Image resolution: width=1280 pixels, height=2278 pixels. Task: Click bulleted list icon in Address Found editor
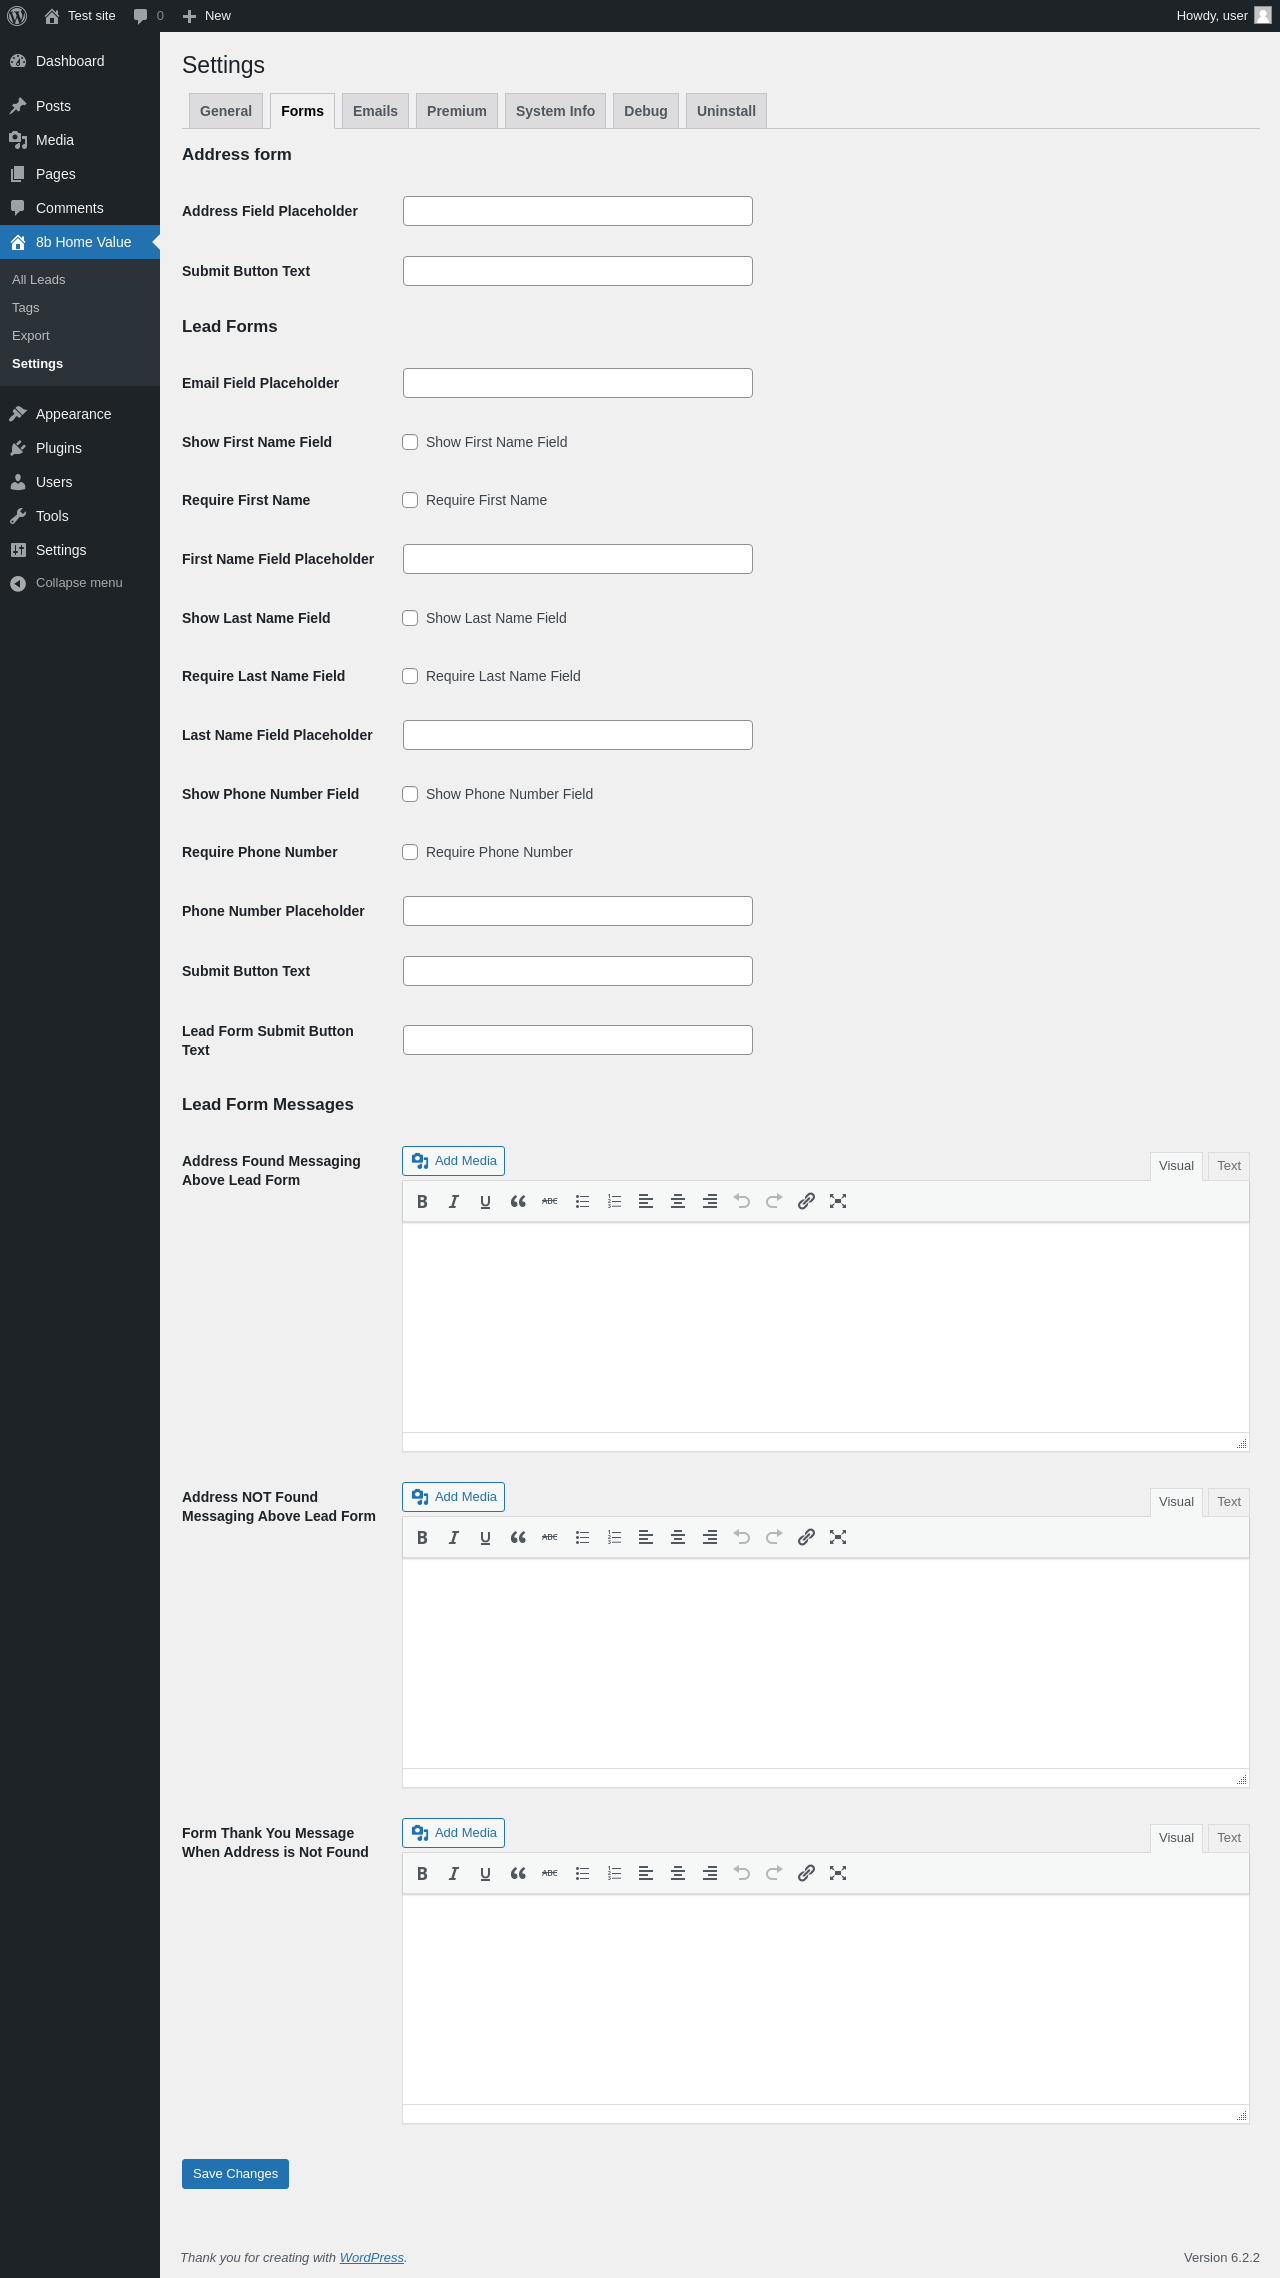click(582, 1201)
